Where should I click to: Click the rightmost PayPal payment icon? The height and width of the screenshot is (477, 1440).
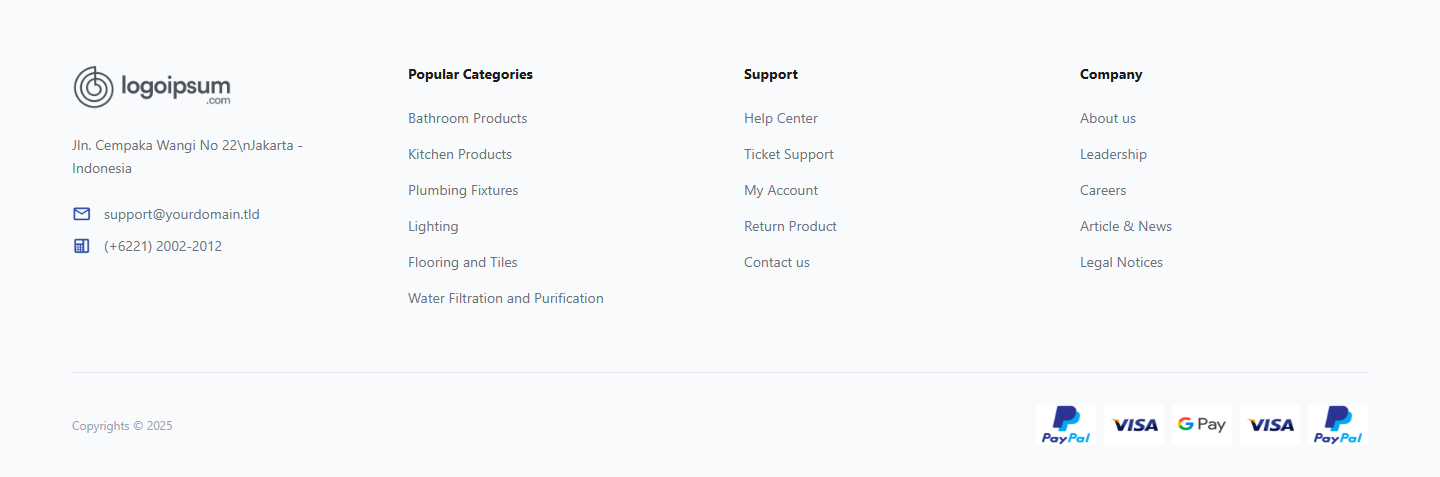click(x=1337, y=425)
